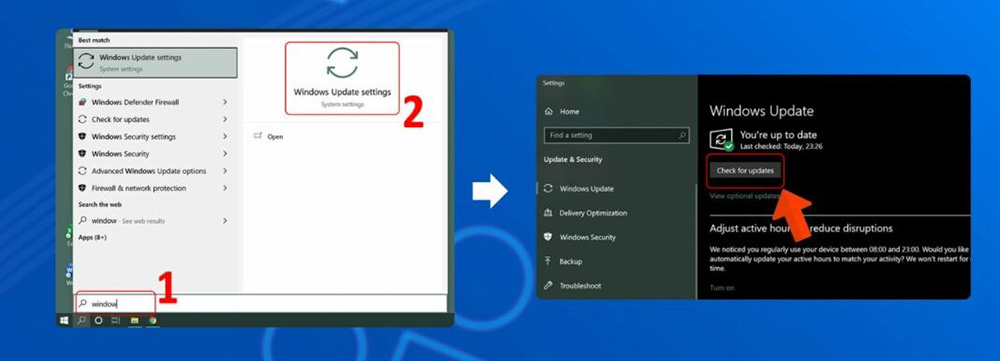Open Backup in Settings sidebar

pos(563,262)
